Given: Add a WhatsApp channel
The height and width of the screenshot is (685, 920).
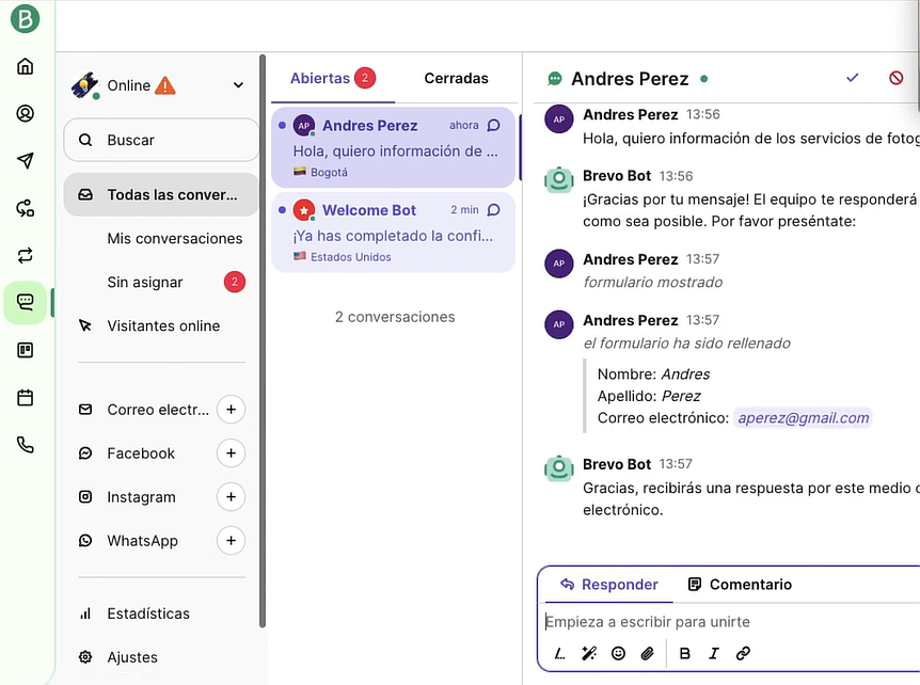Looking at the screenshot, I should pos(231,541).
